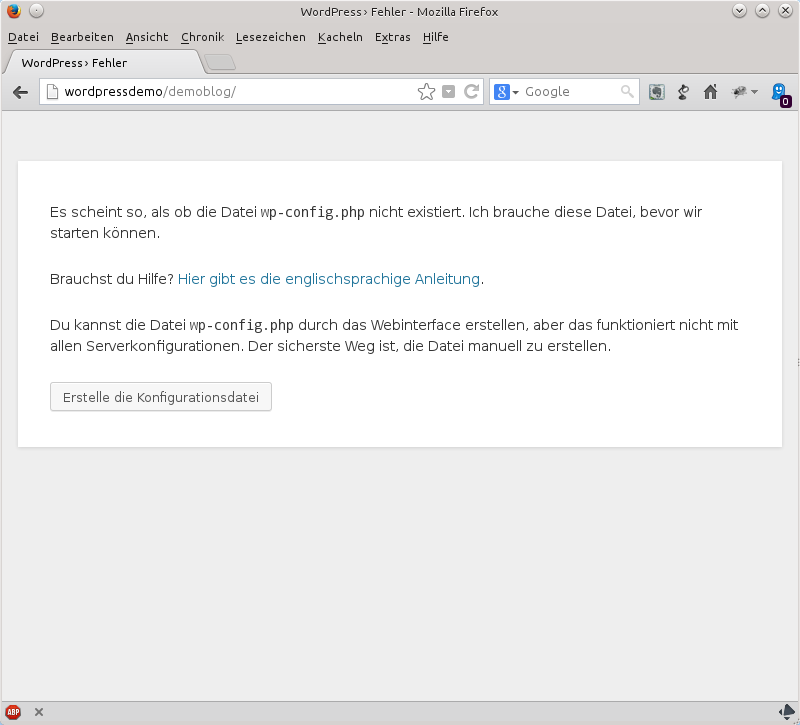Go back with the back arrow button
The image size is (800, 725).
coord(20,92)
